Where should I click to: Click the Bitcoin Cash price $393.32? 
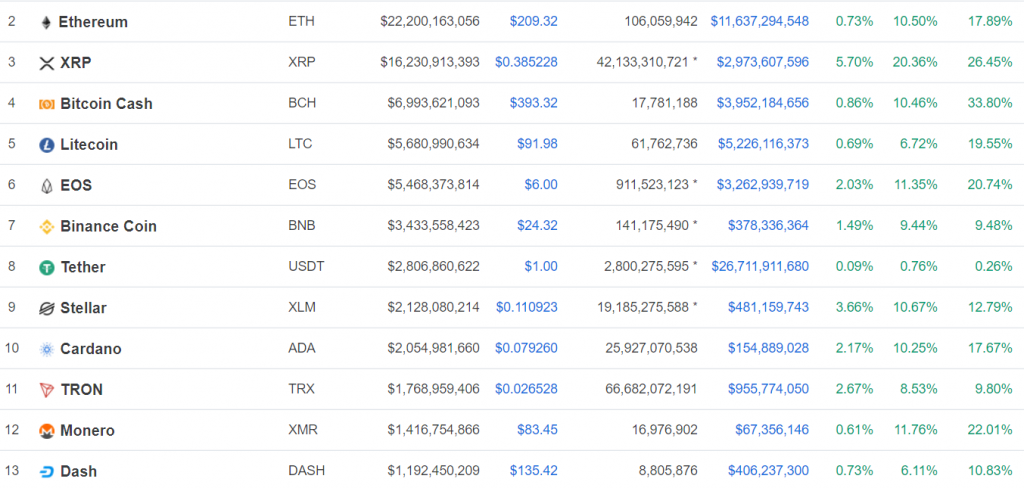(x=533, y=103)
